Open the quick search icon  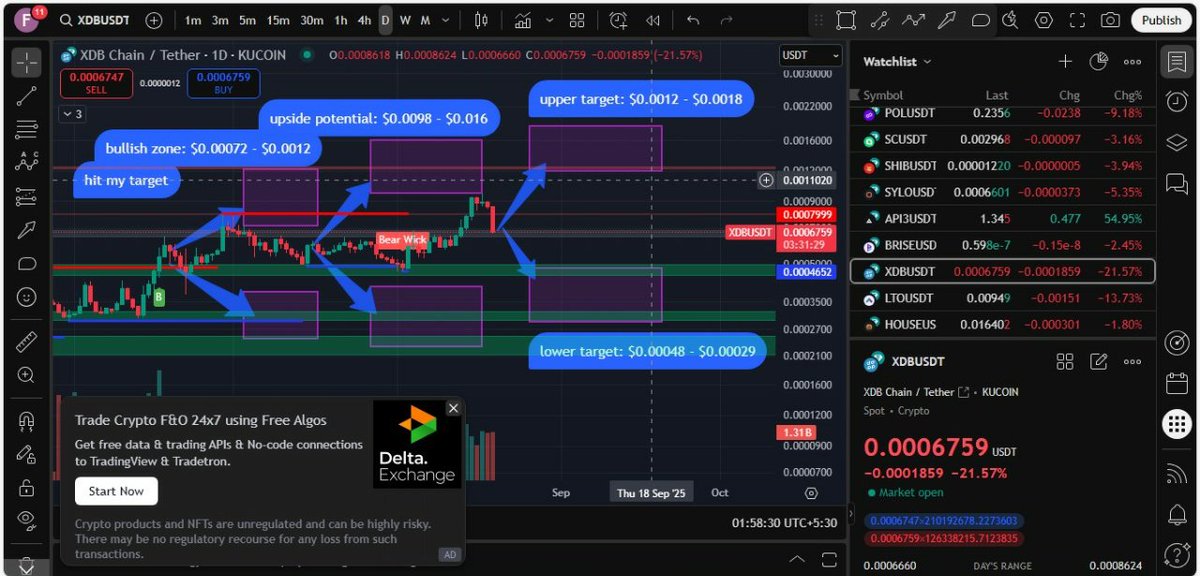[x=1012, y=20]
